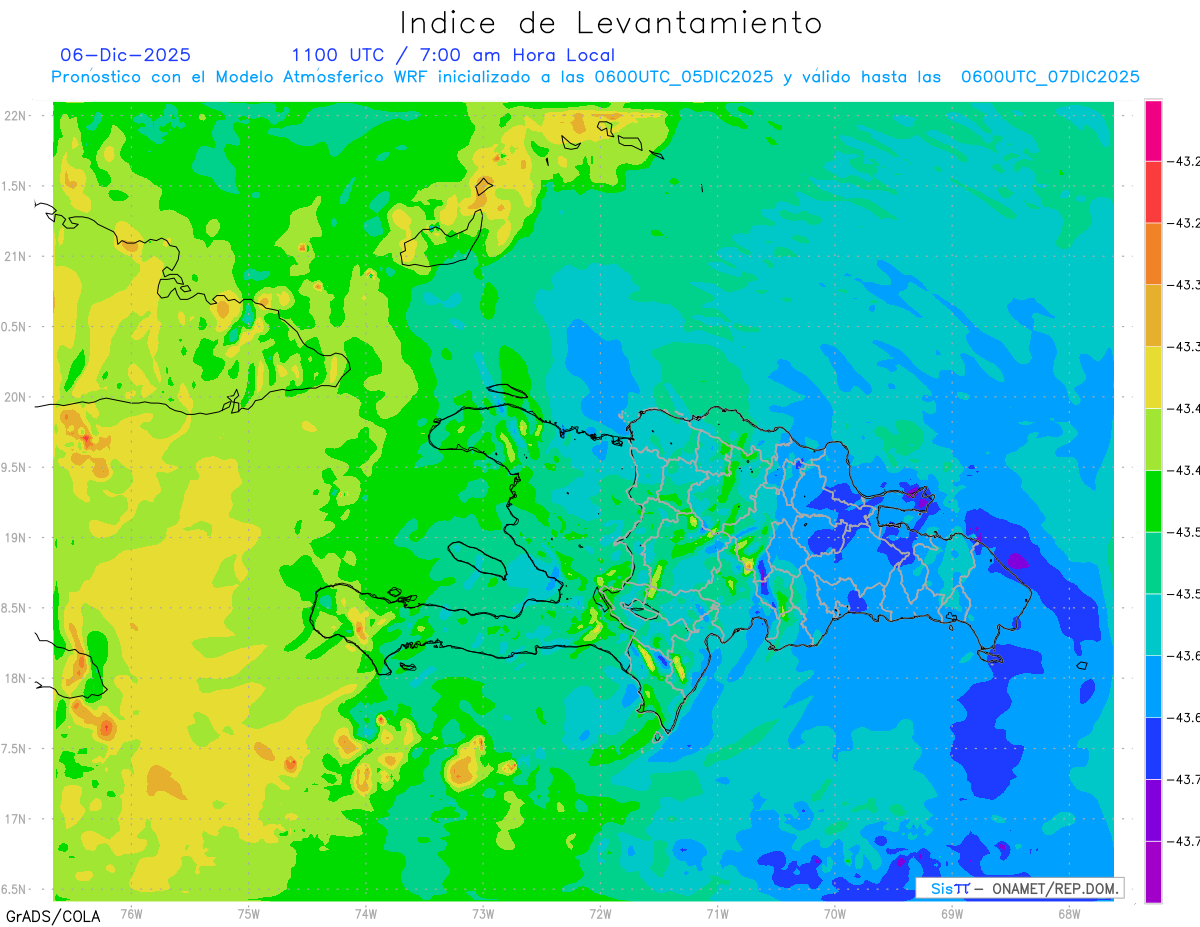Click the SisTT - ONAMET/REP.DOM. label box
This screenshot has height=927, width=1200.
point(1020,888)
